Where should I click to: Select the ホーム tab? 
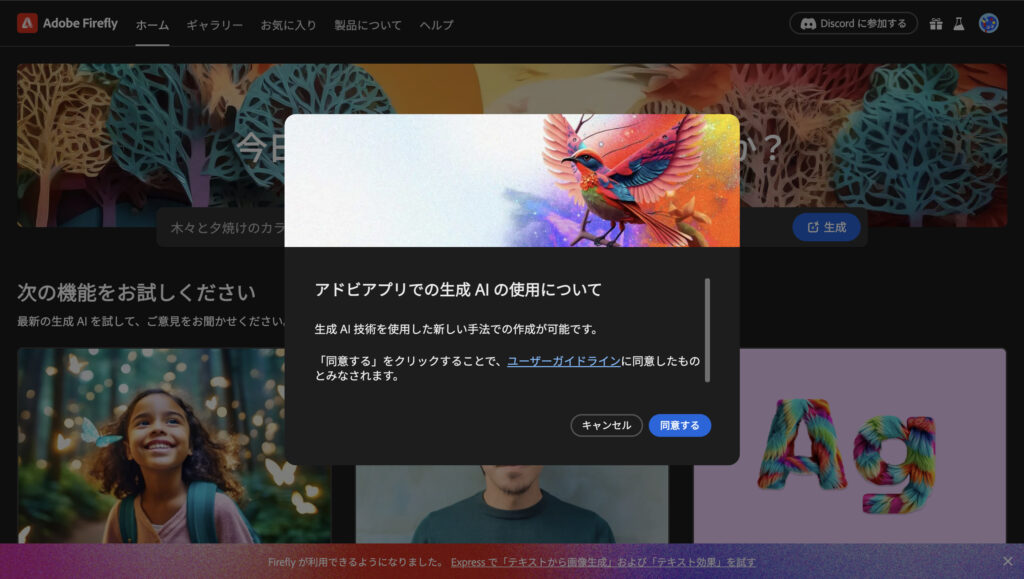[152, 25]
